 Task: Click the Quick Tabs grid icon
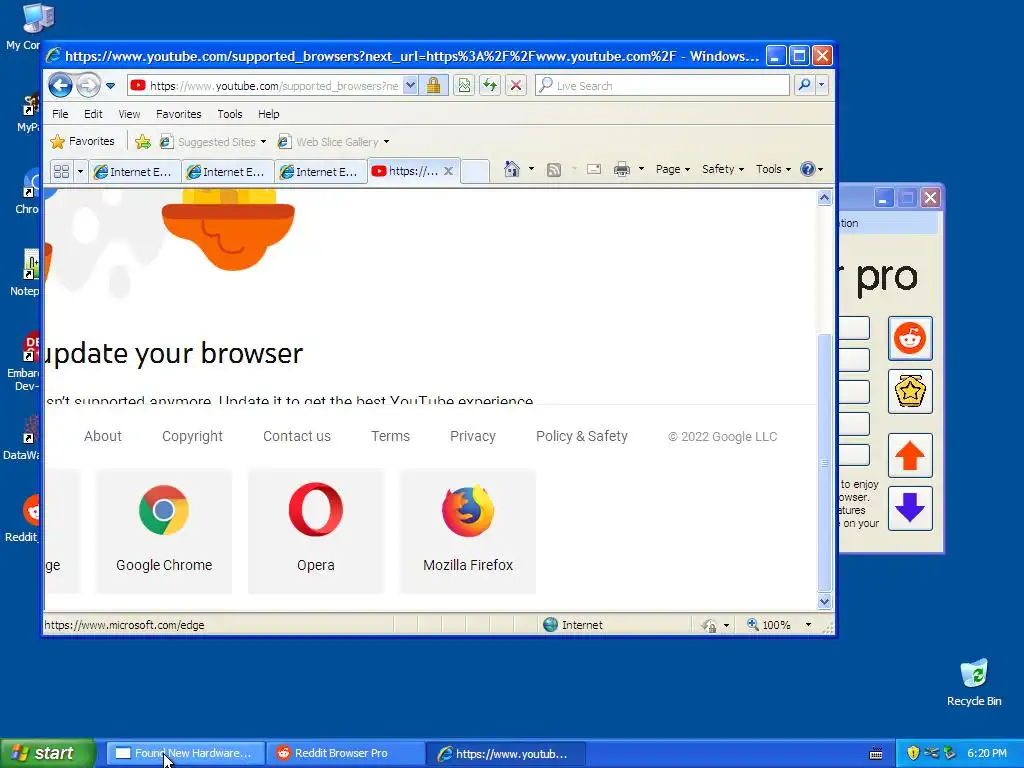pyautogui.click(x=61, y=171)
